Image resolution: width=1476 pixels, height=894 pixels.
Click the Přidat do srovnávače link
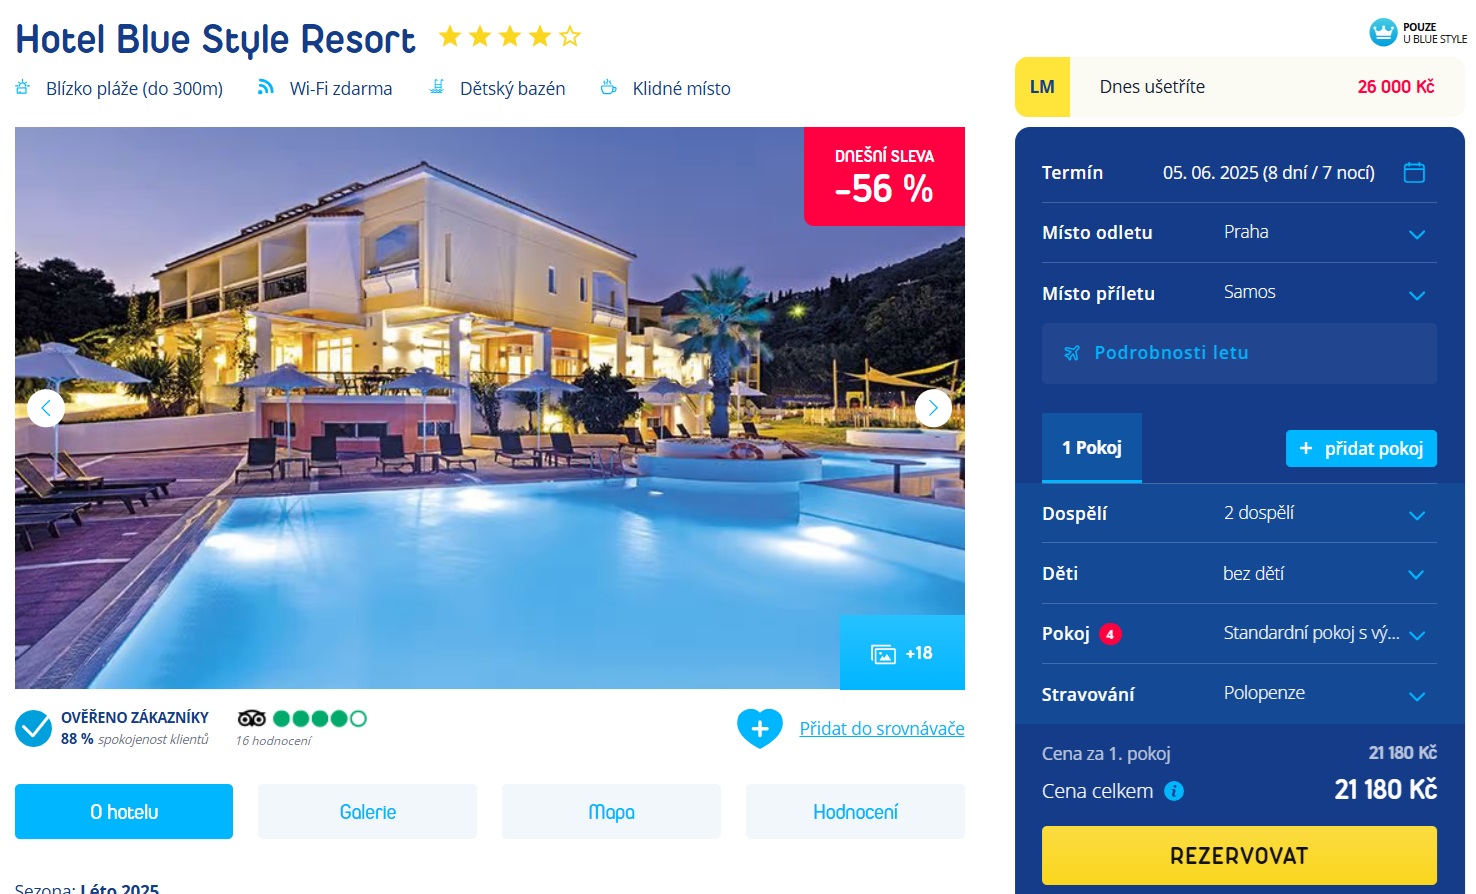882,729
